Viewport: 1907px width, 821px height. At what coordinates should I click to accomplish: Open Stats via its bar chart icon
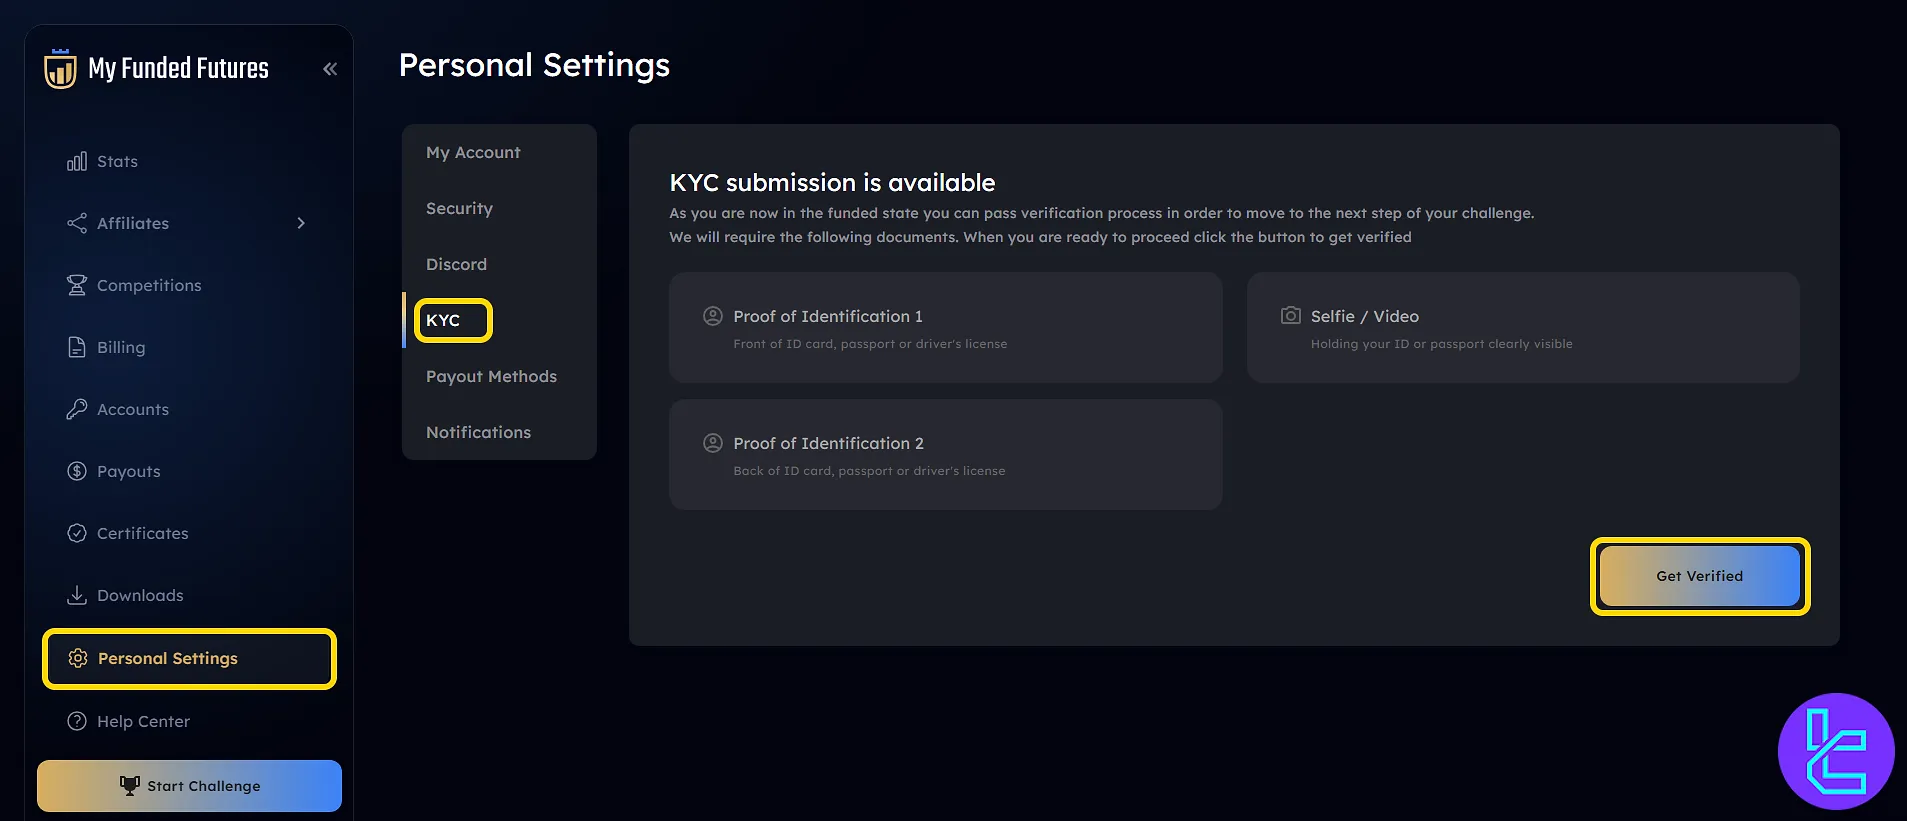pos(77,161)
